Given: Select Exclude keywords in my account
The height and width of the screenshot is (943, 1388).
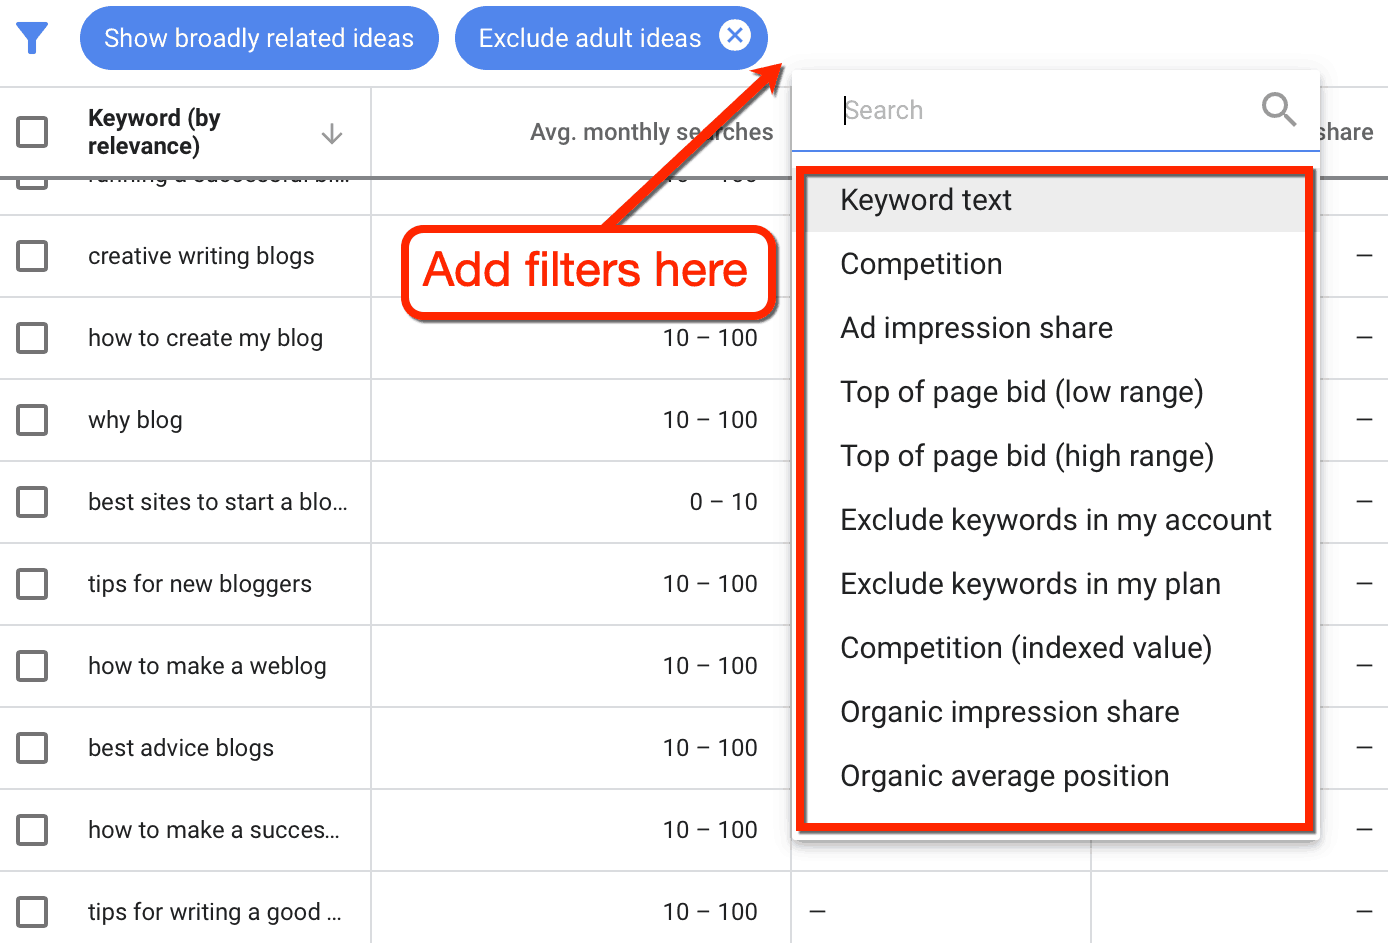Looking at the screenshot, I should [1056, 519].
